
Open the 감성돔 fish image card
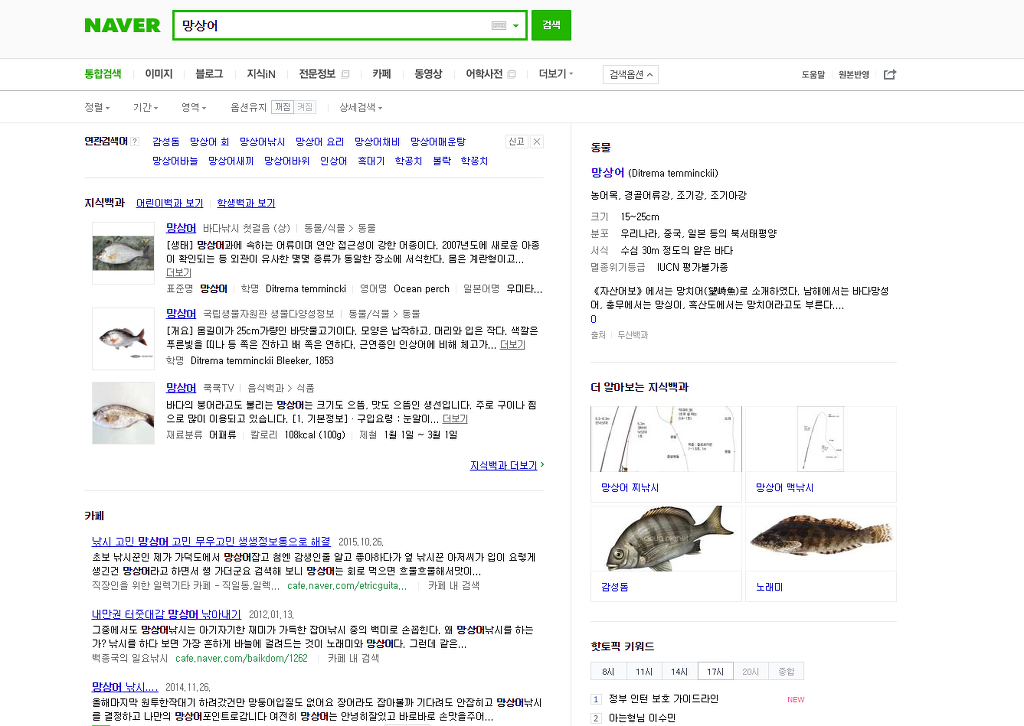coord(666,554)
